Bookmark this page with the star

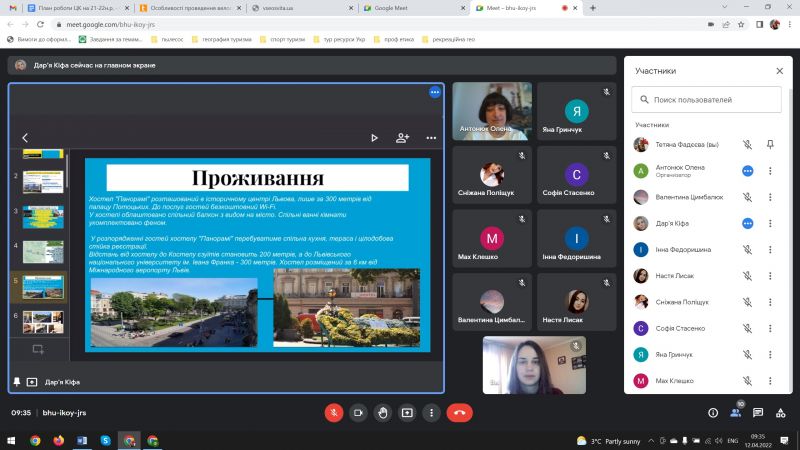click(741, 24)
